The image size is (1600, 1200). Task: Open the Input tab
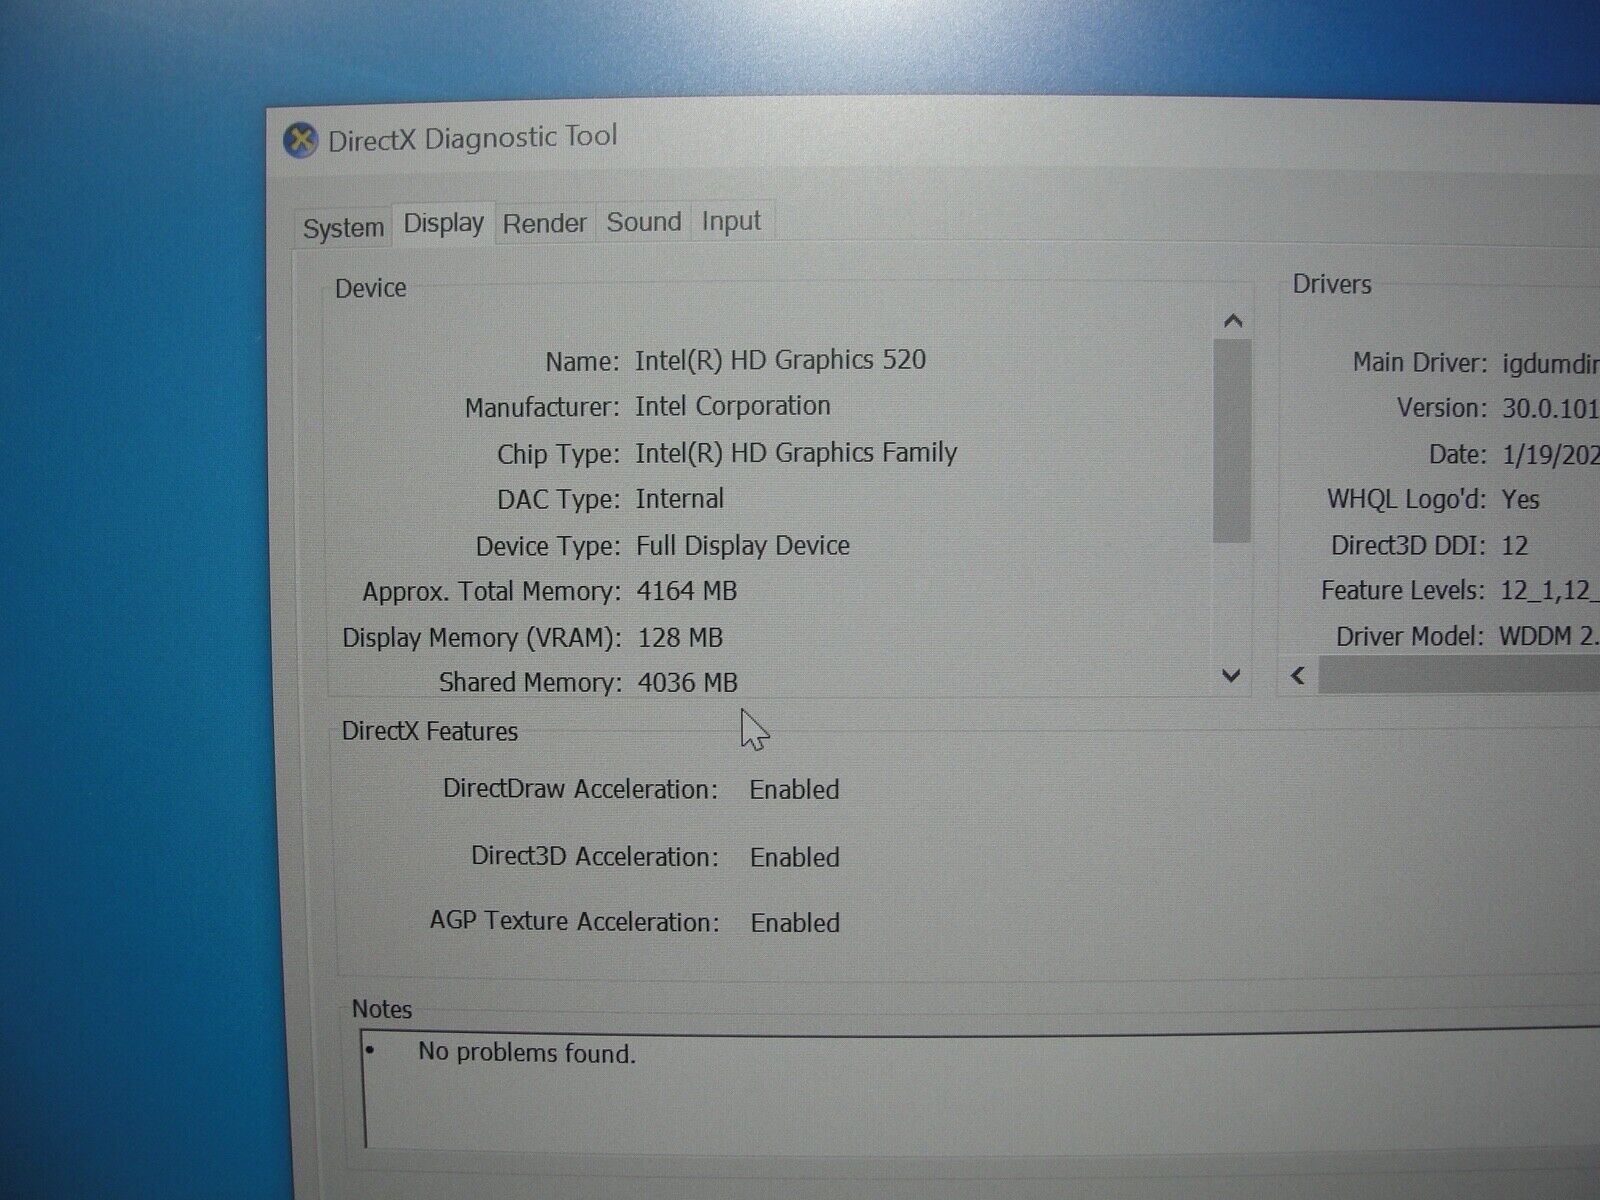[731, 221]
